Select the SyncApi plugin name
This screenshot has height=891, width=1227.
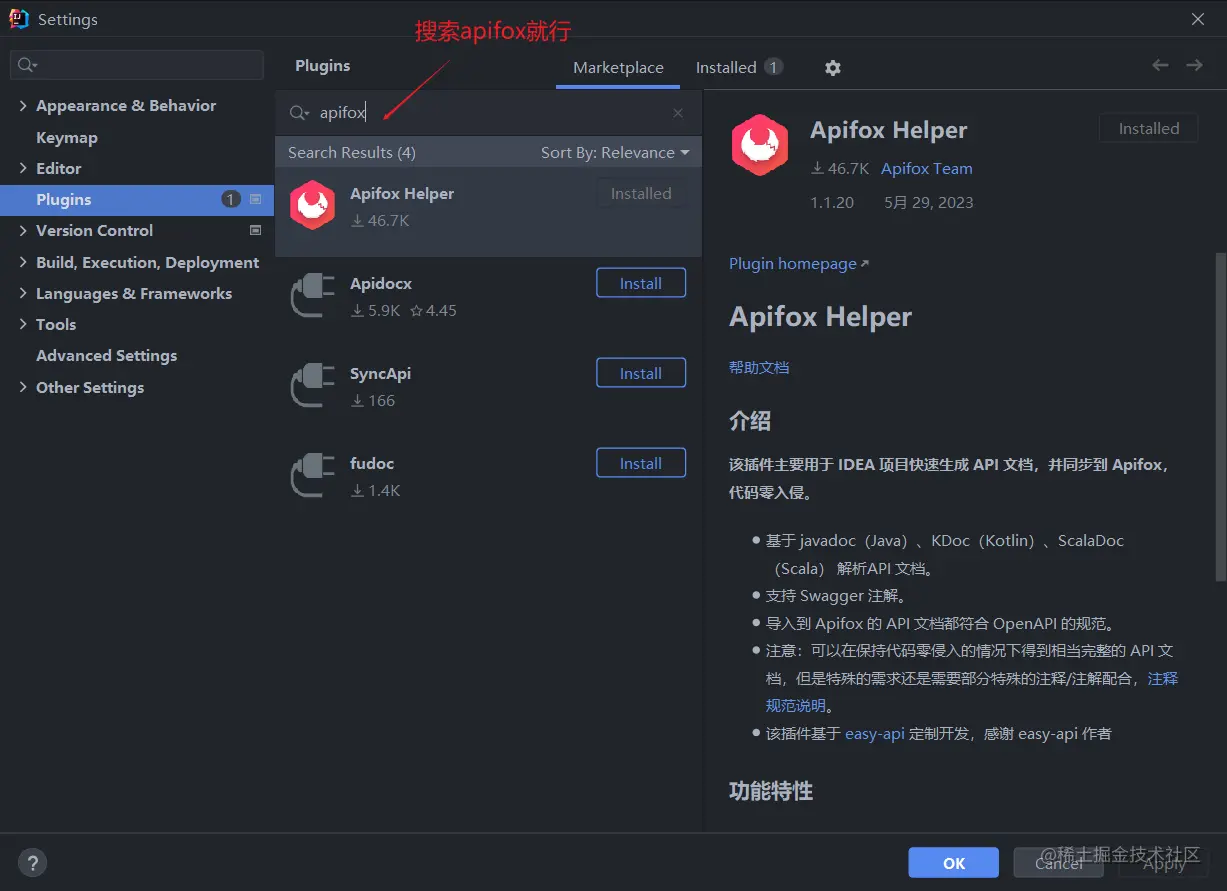tap(381, 373)
